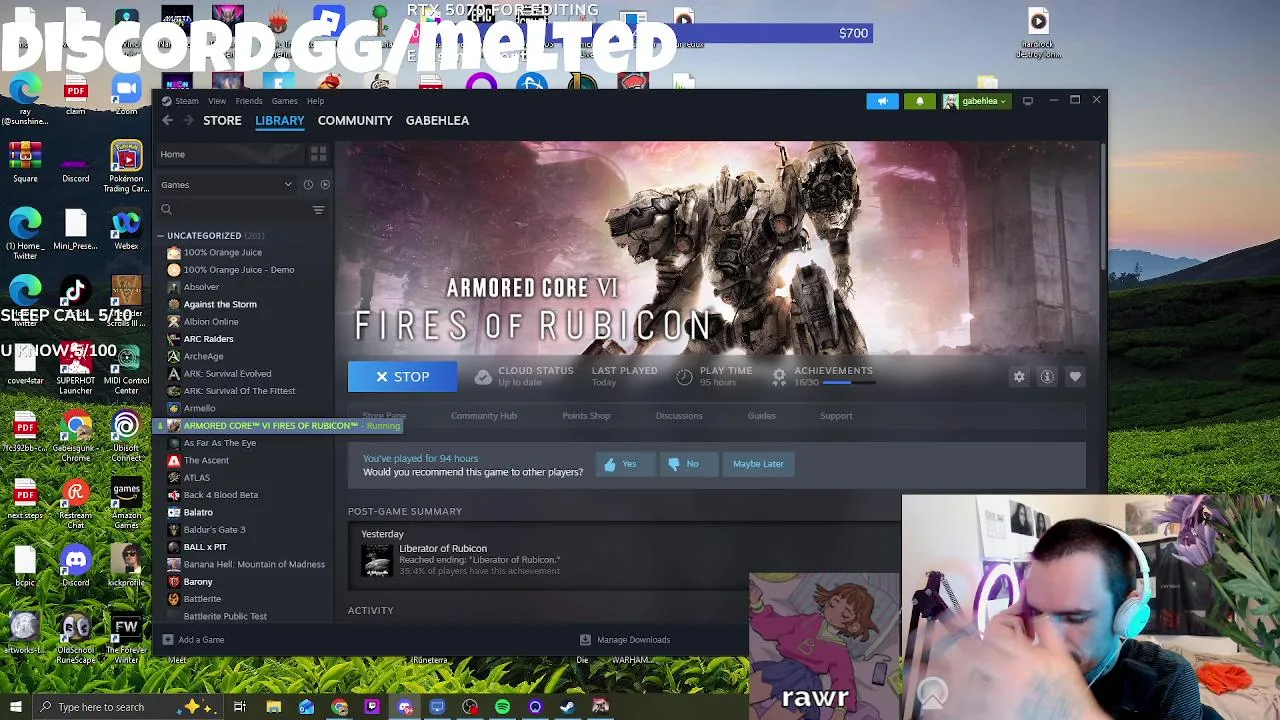Open Community Hub link
The width and height of the screenshot is (1280, 720).
484,416
